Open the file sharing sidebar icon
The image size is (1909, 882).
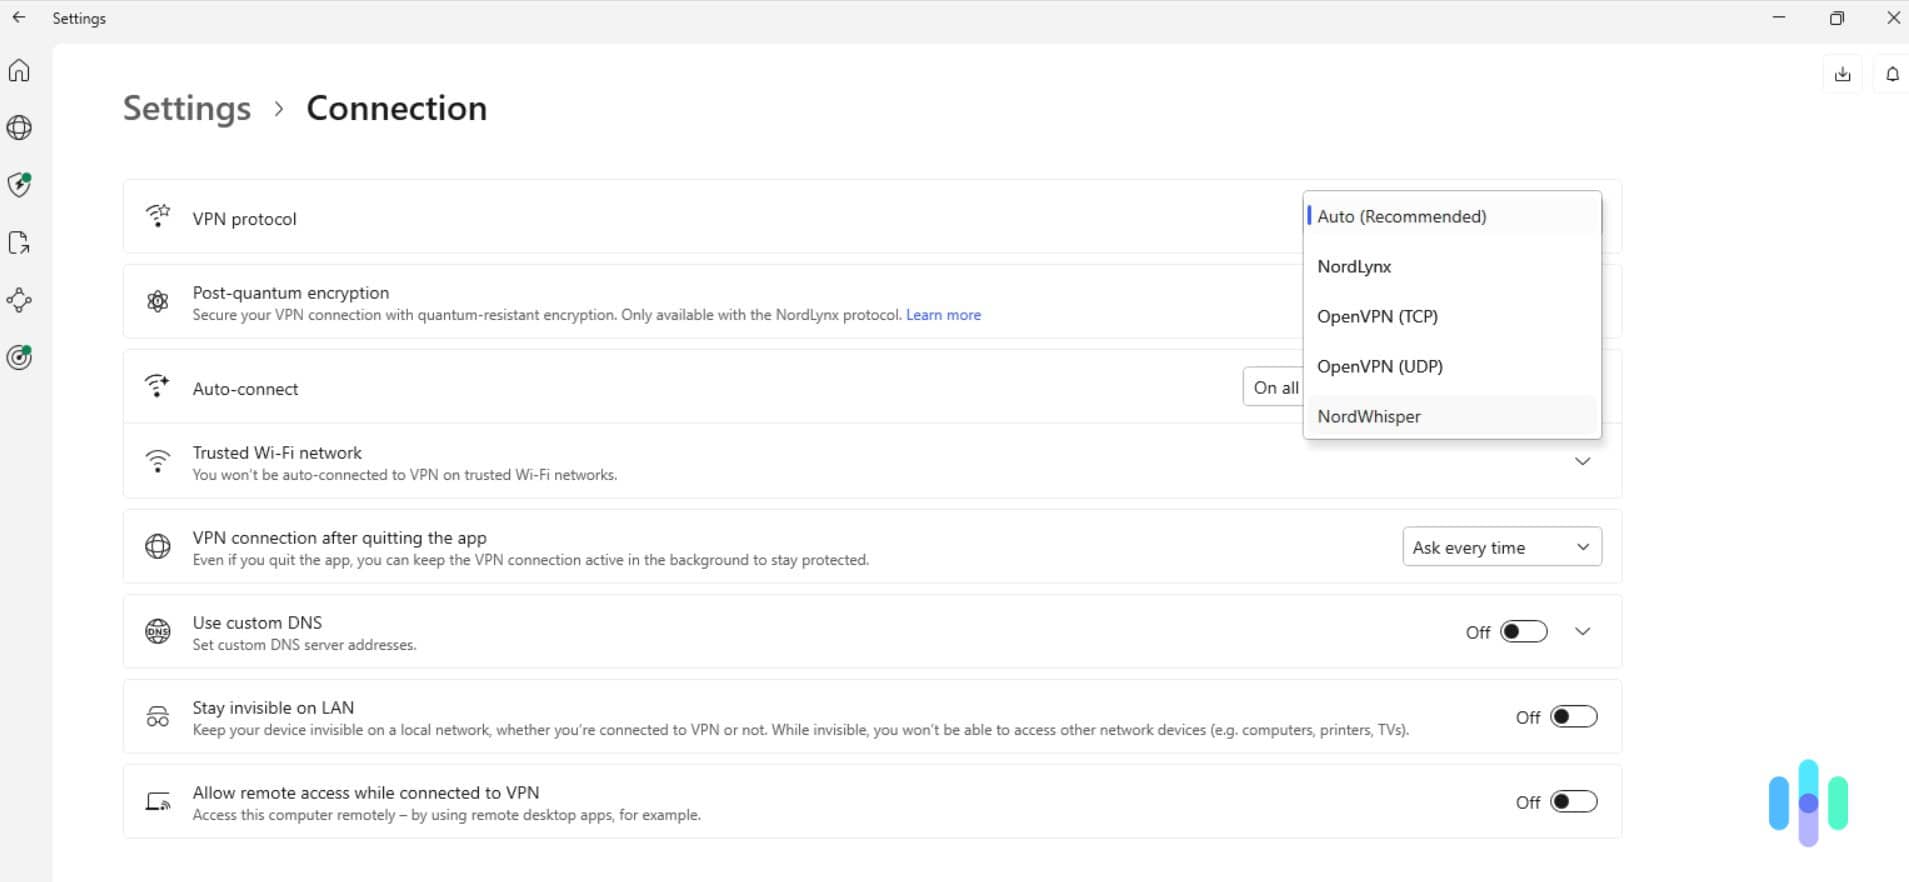coord(19,243)
